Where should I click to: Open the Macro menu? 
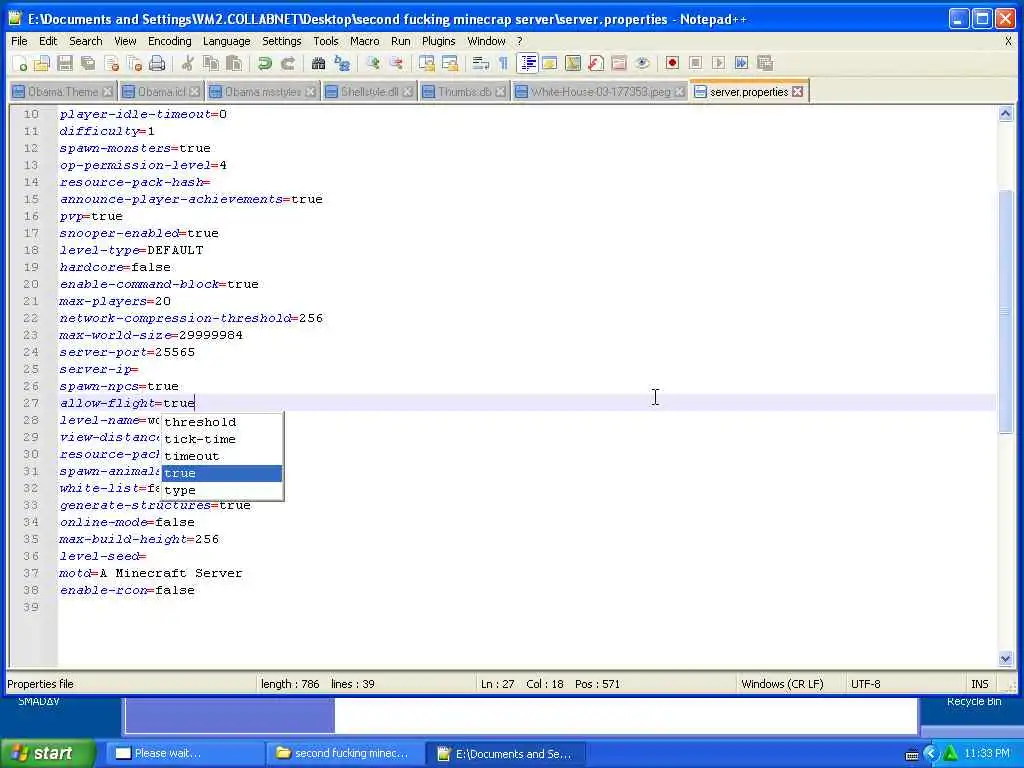tap(364, 41)
